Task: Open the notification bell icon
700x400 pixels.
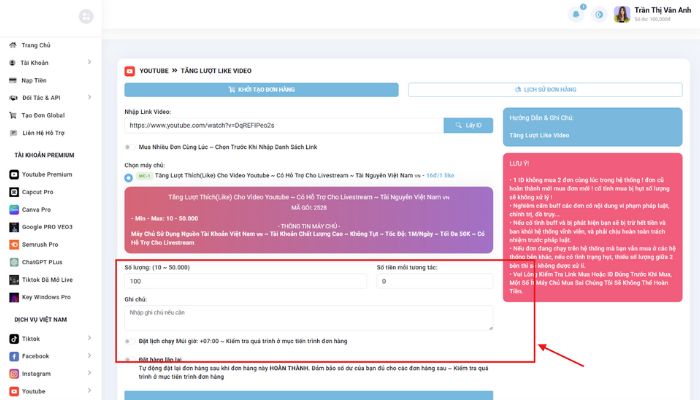Action: point(576,15)
